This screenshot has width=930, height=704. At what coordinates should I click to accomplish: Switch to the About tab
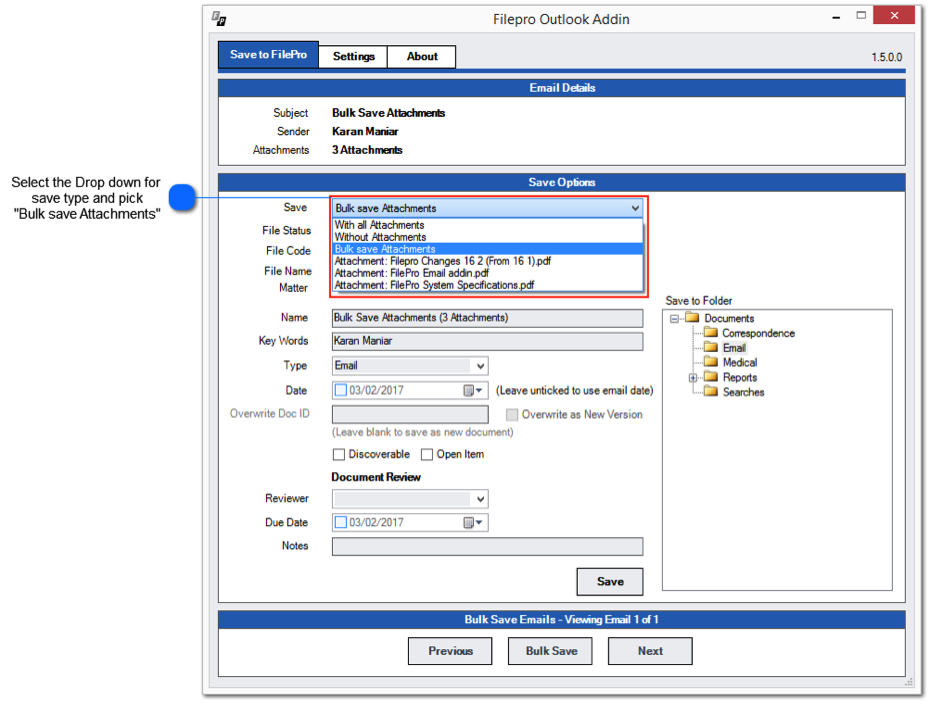(422, 56)
